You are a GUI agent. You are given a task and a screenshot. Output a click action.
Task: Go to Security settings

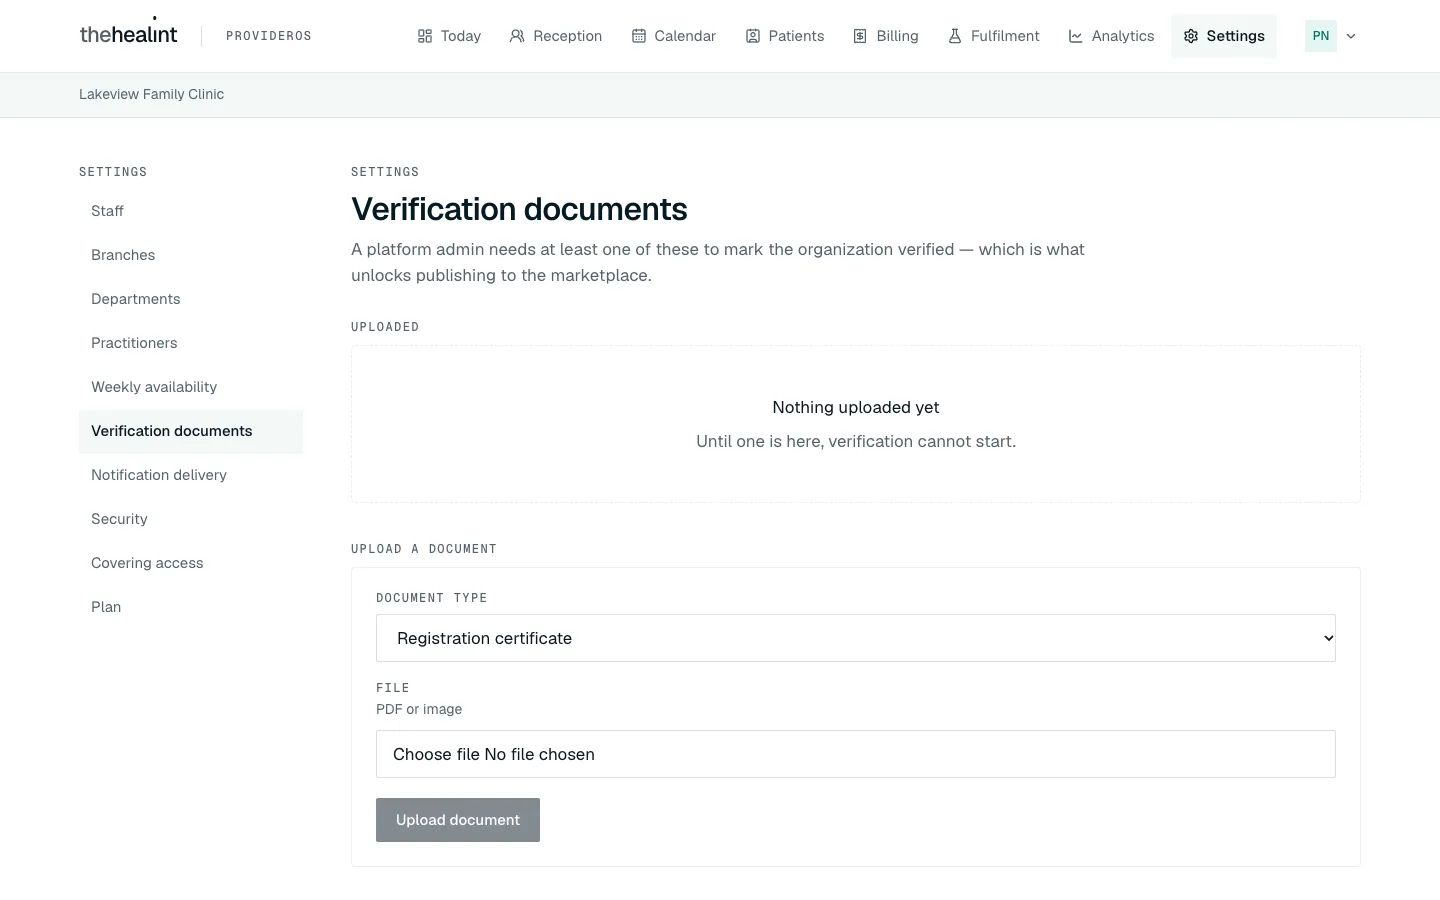coord(191,519)
